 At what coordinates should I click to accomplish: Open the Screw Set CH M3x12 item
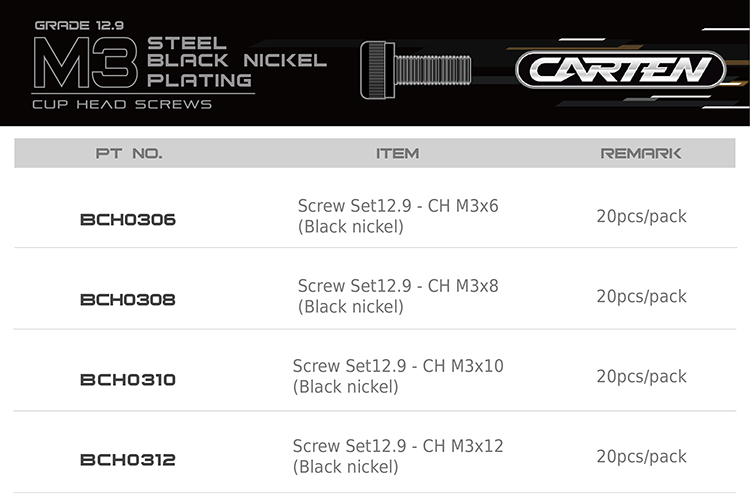coord(397,456)
